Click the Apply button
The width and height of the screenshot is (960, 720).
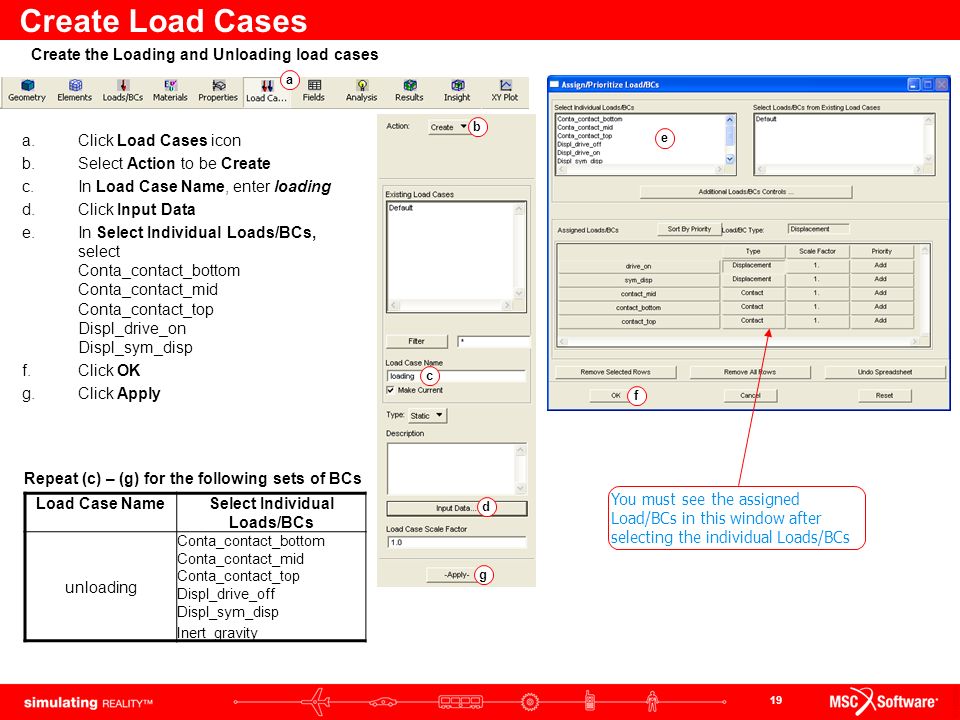[x=456, y=575]
